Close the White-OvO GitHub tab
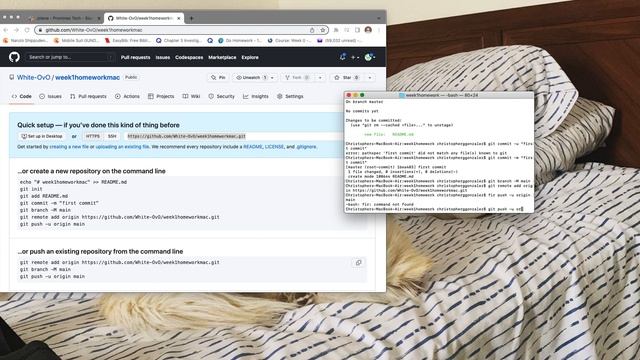The height and width of the screenshot is (360, 640). pos(179,18)
